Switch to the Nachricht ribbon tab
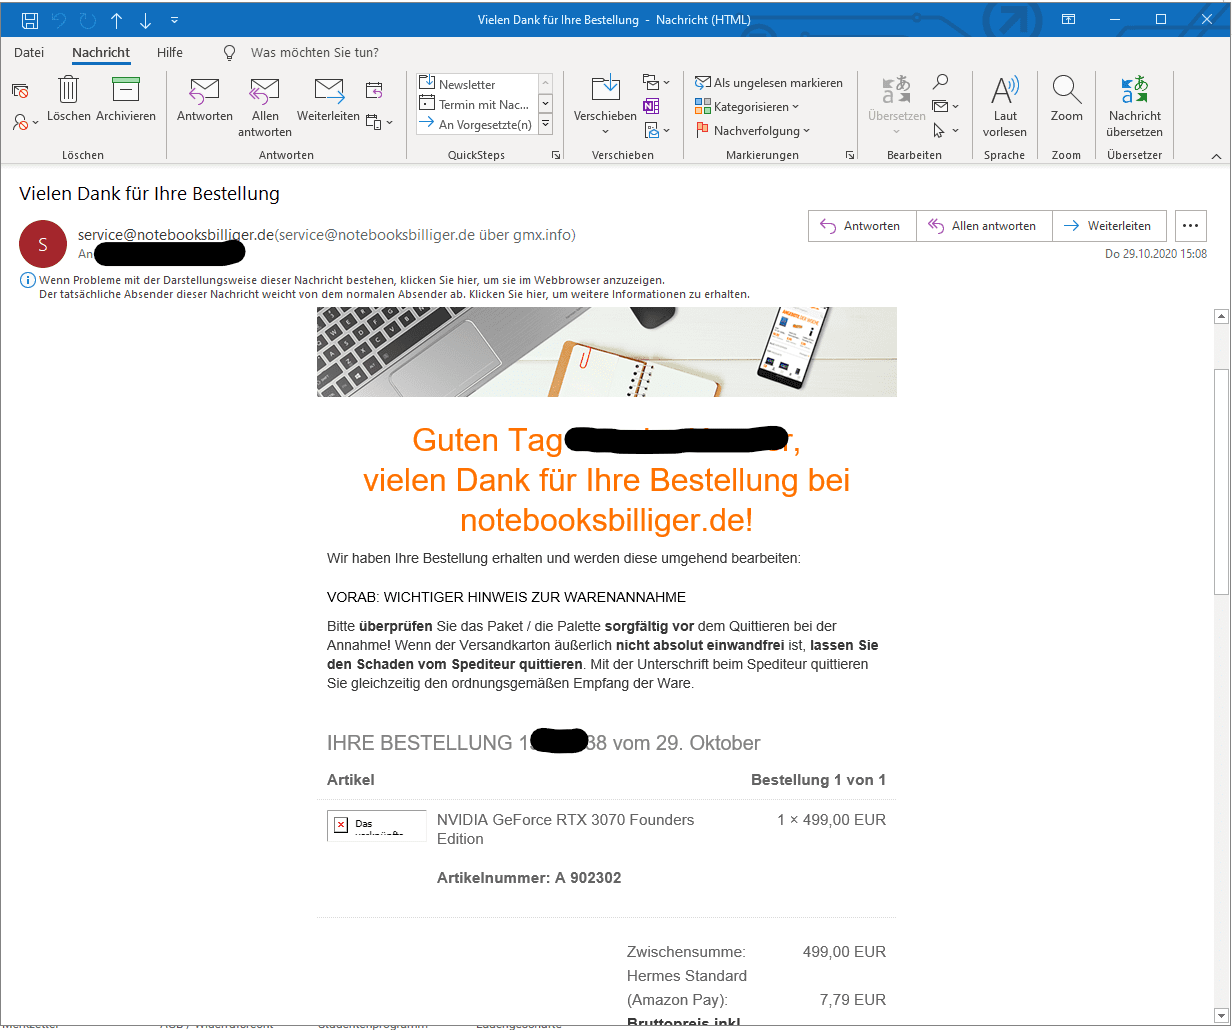The width and height of the screenshot is (1232, 1030). click(101, 52)
